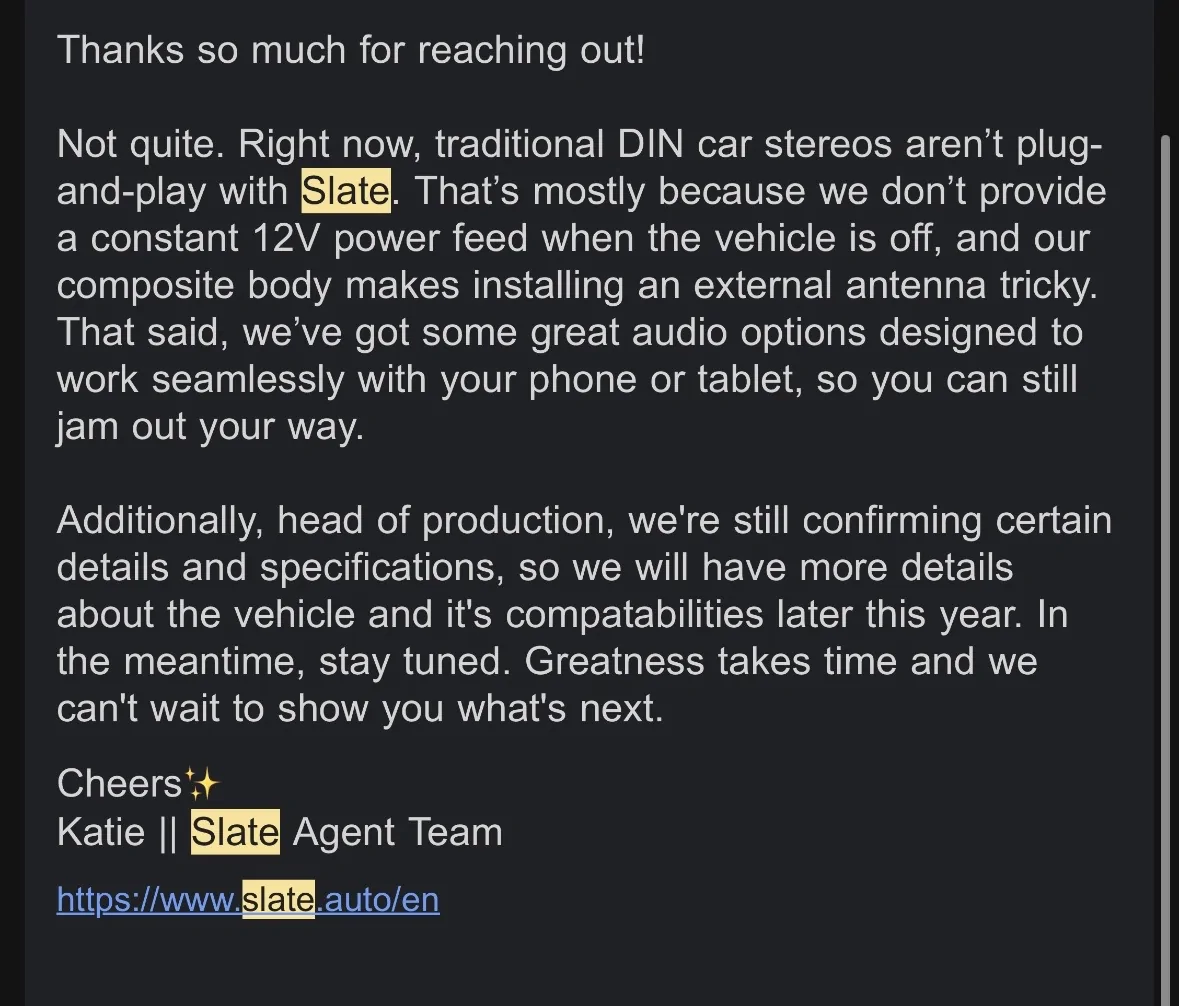Open the slate.auto website link
This screenshot has width=1179, height=1006.
coord(248,900)
